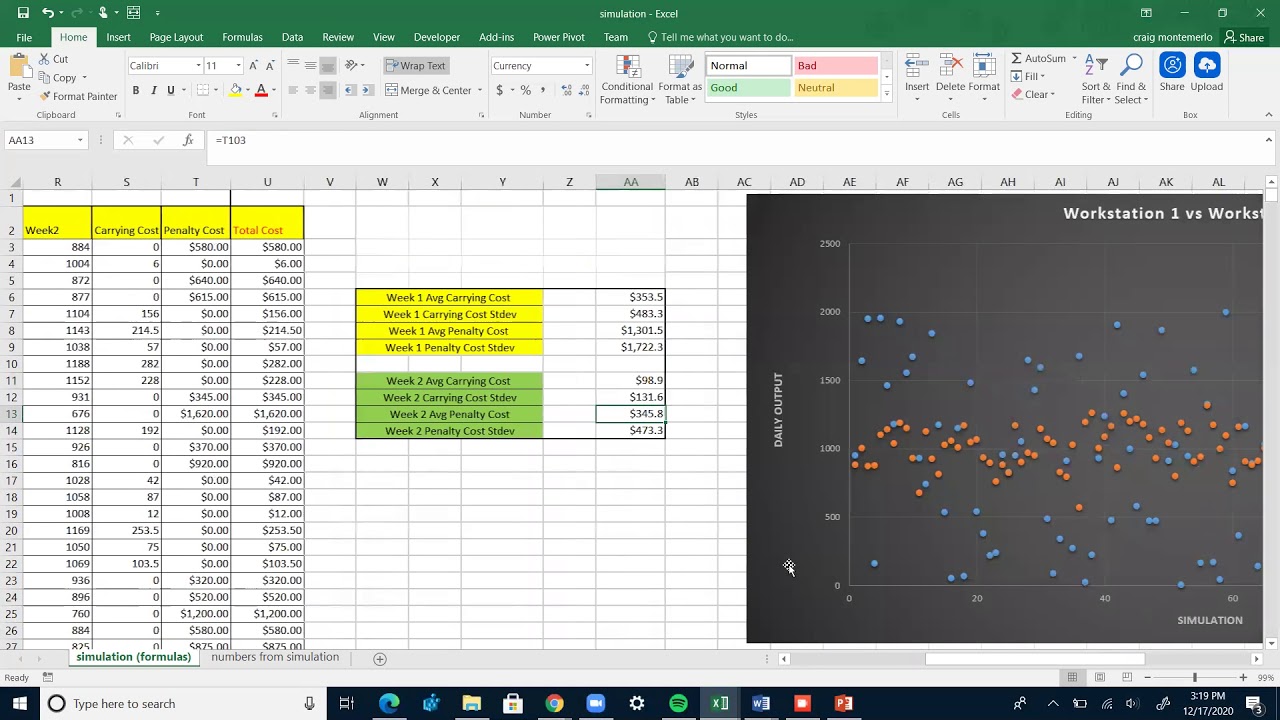Apply the Good cell style

point(748,88)
